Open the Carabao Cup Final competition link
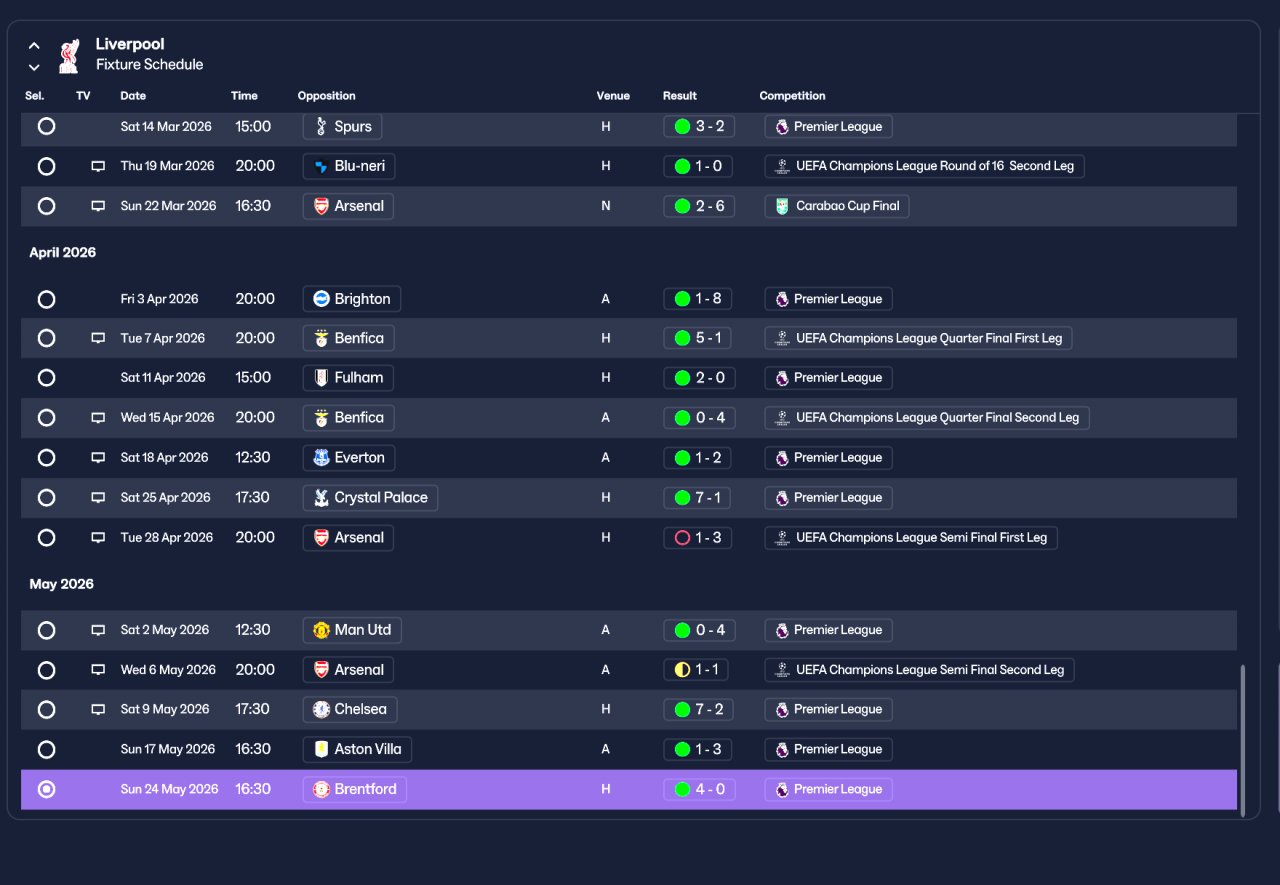1280x885 pixels. point(837,206)
